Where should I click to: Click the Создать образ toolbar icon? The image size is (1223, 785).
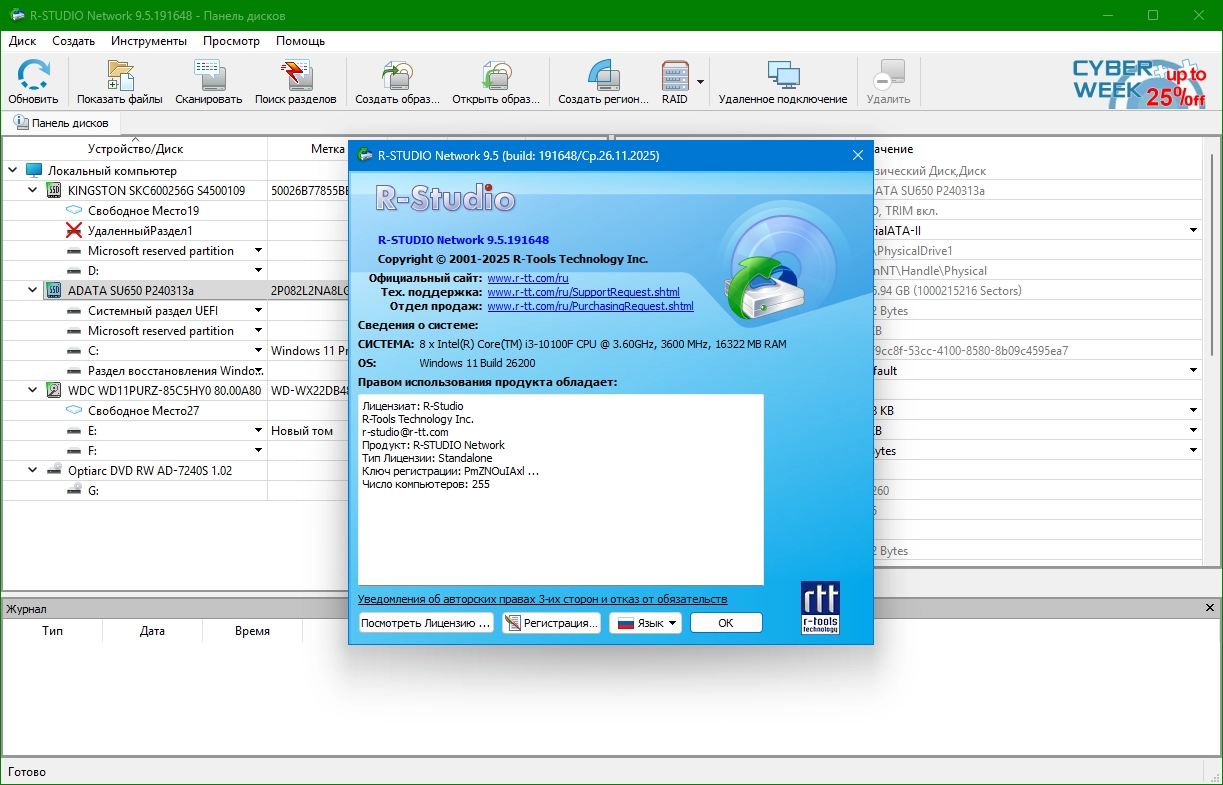tap(397, 81)
